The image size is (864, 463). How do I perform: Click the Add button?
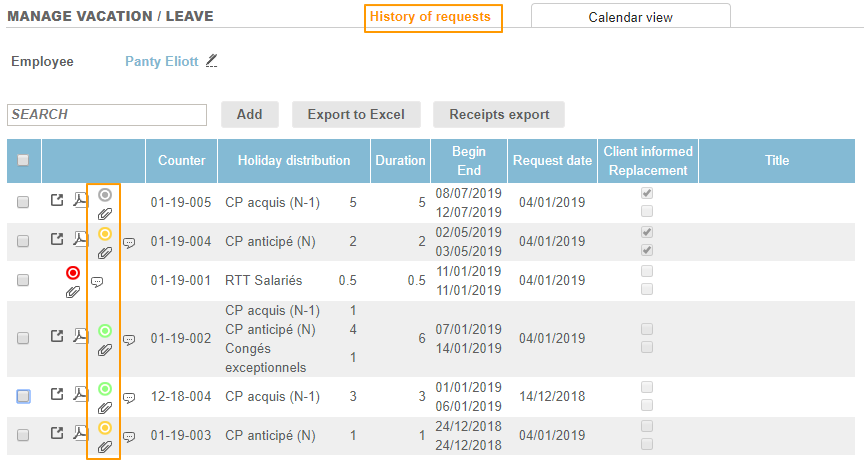249,114
